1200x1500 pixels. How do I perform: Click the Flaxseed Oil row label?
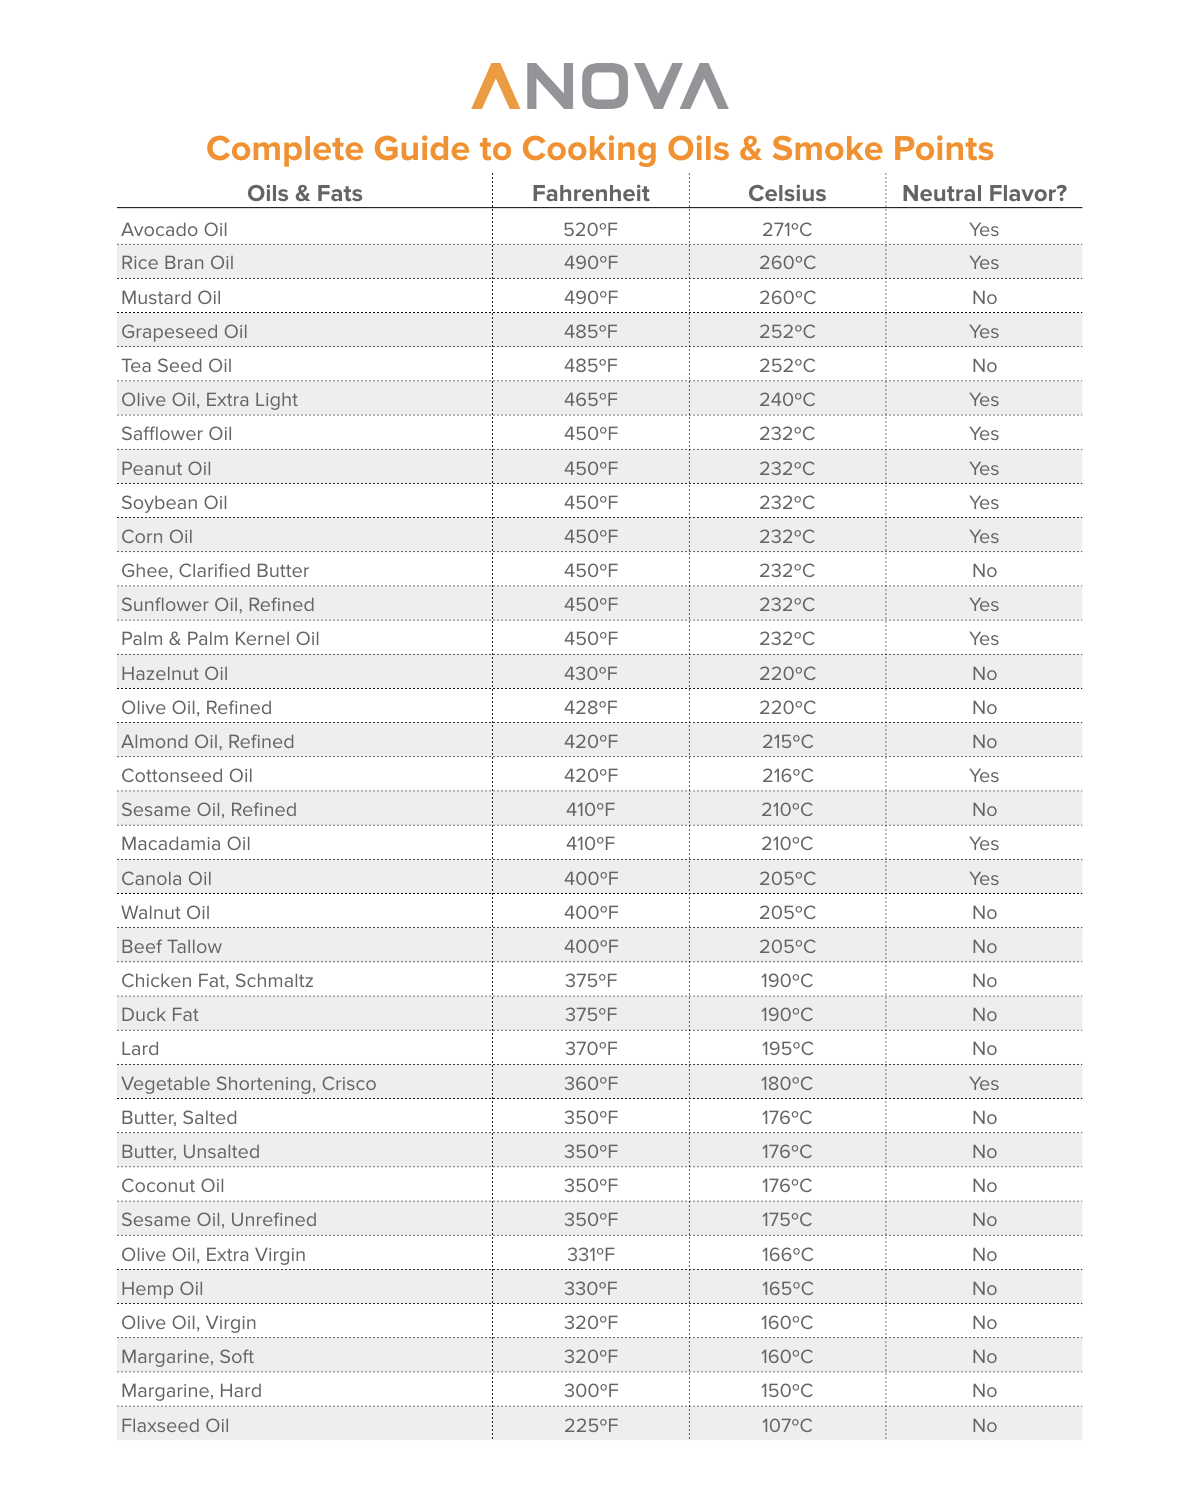(x=175, y=1425)
